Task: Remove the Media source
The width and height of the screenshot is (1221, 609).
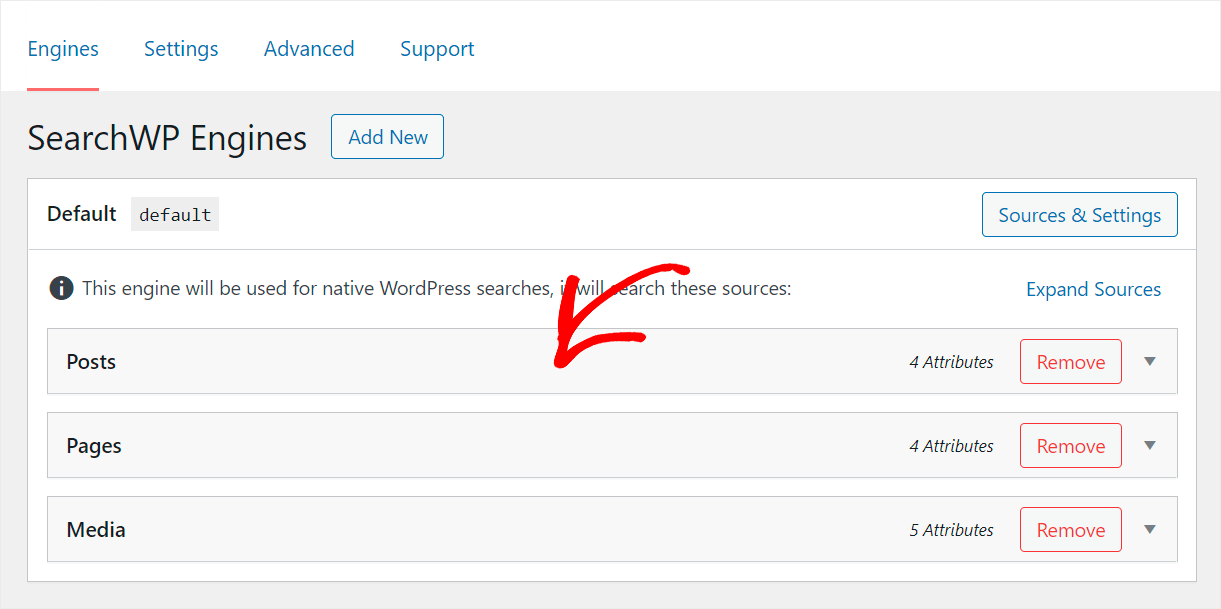Action: pyautogui.click(x=1070, y=530)
